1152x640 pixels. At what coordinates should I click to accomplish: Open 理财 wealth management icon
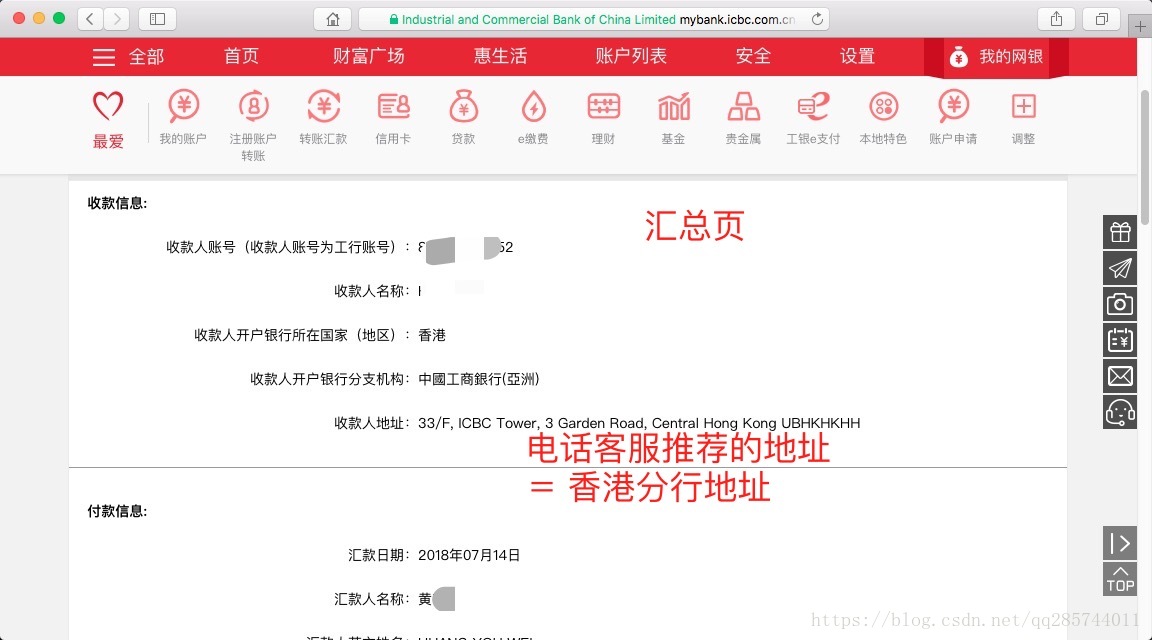tap(603, 107)
